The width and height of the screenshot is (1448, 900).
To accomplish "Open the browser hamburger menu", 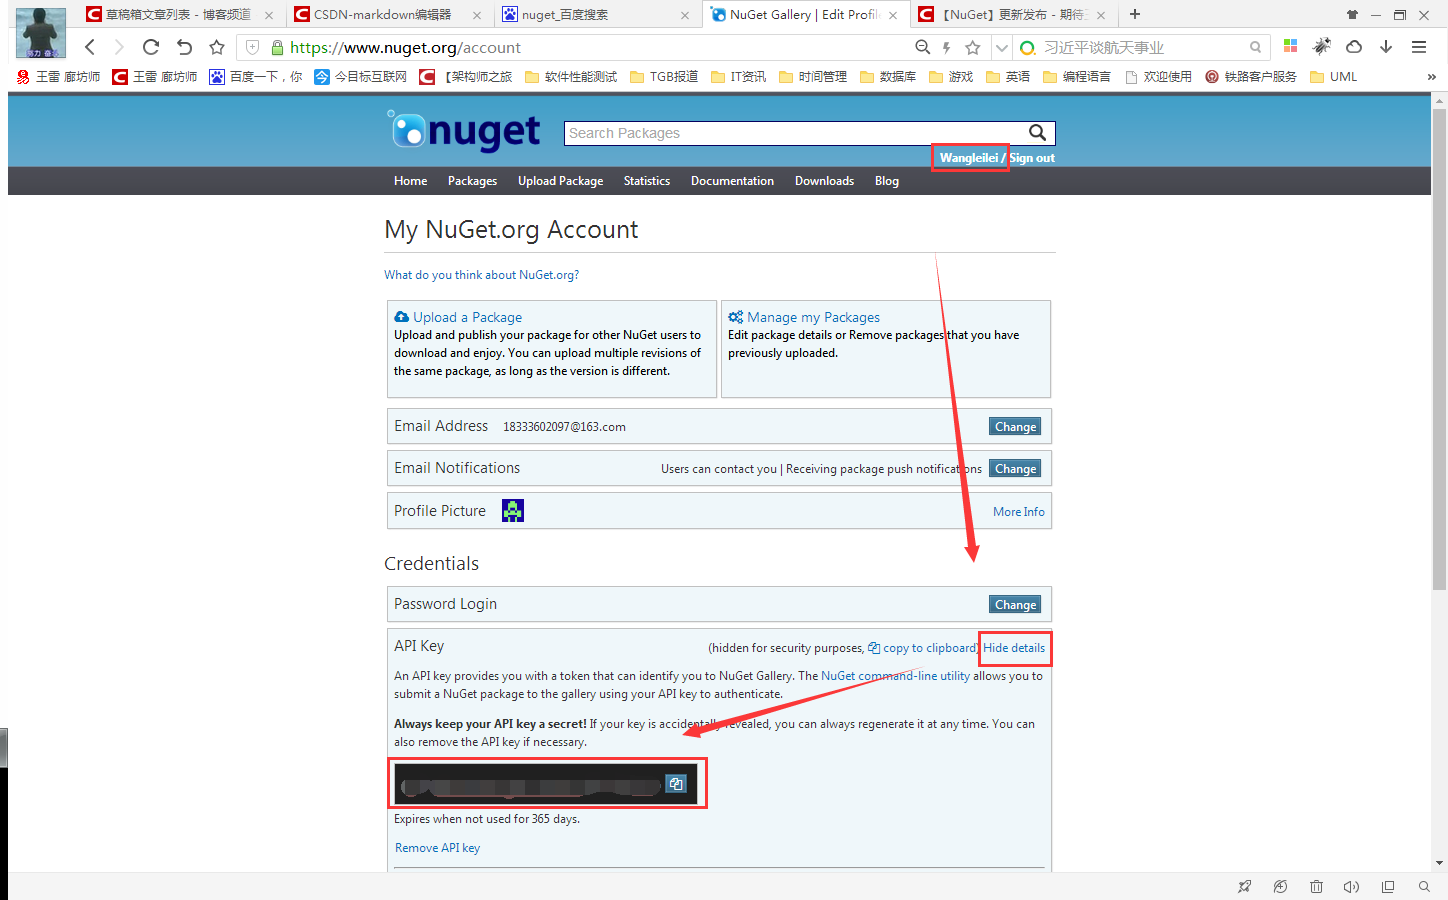I will 1418,46.
